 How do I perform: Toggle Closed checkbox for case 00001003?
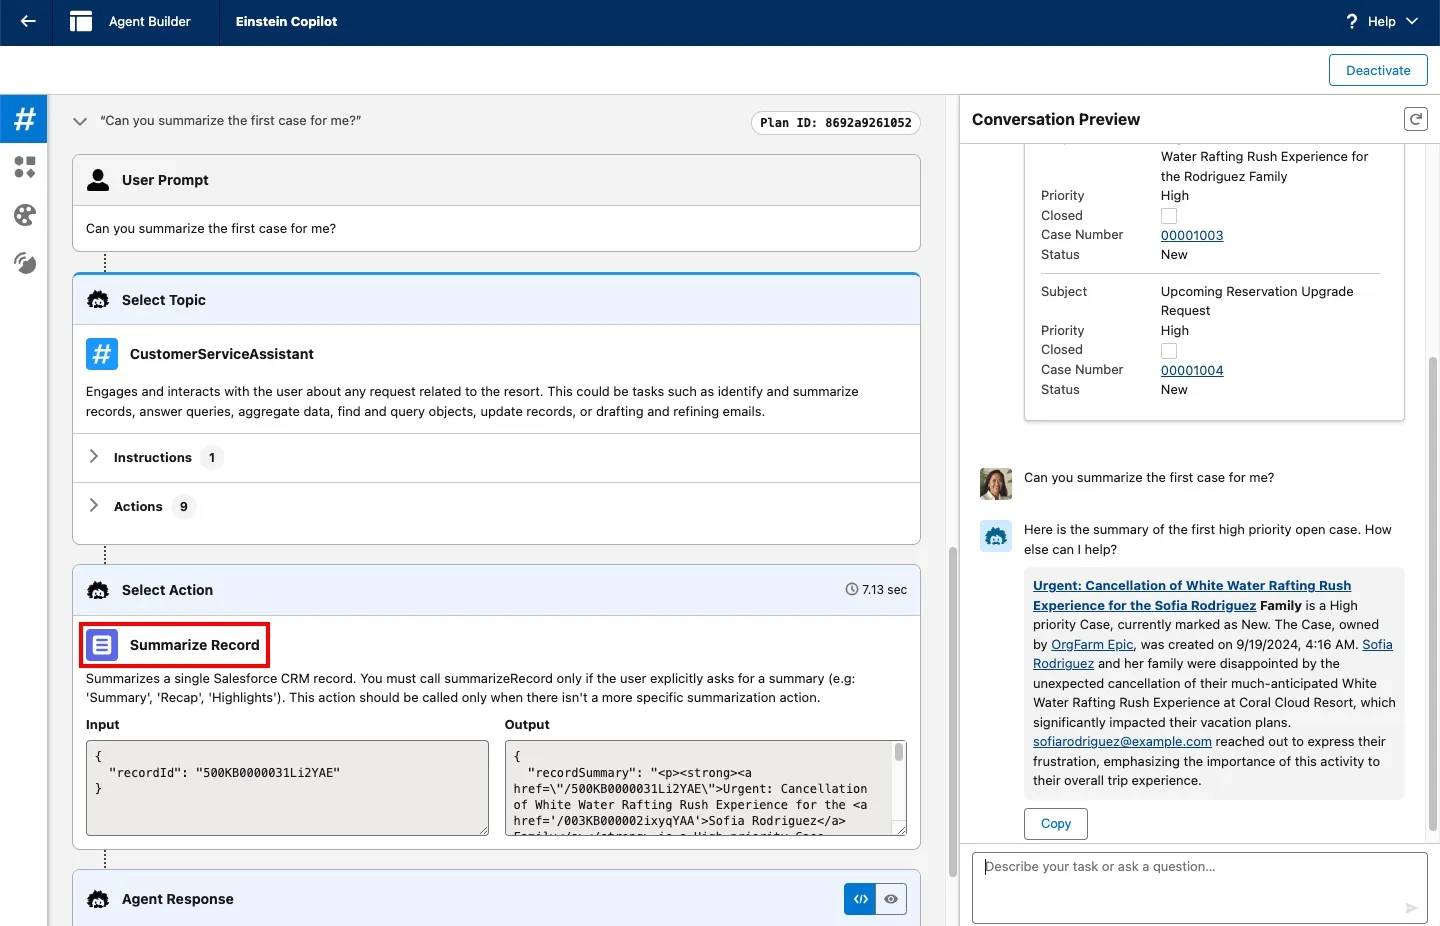tap(1169, 216)
